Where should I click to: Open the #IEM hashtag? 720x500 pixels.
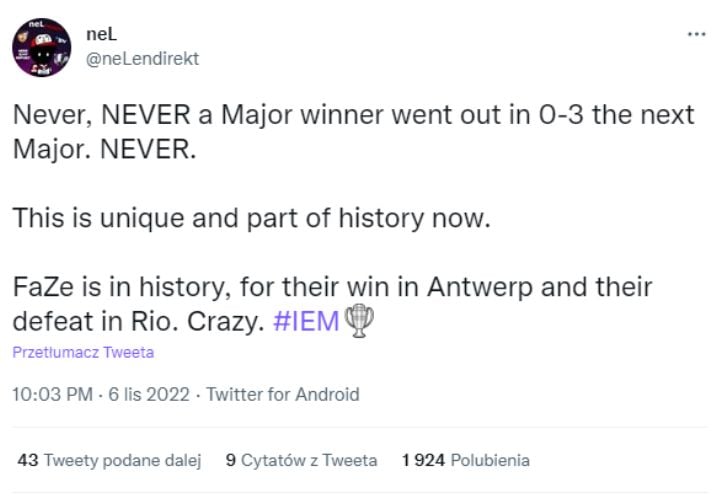[x=305, y=323]
